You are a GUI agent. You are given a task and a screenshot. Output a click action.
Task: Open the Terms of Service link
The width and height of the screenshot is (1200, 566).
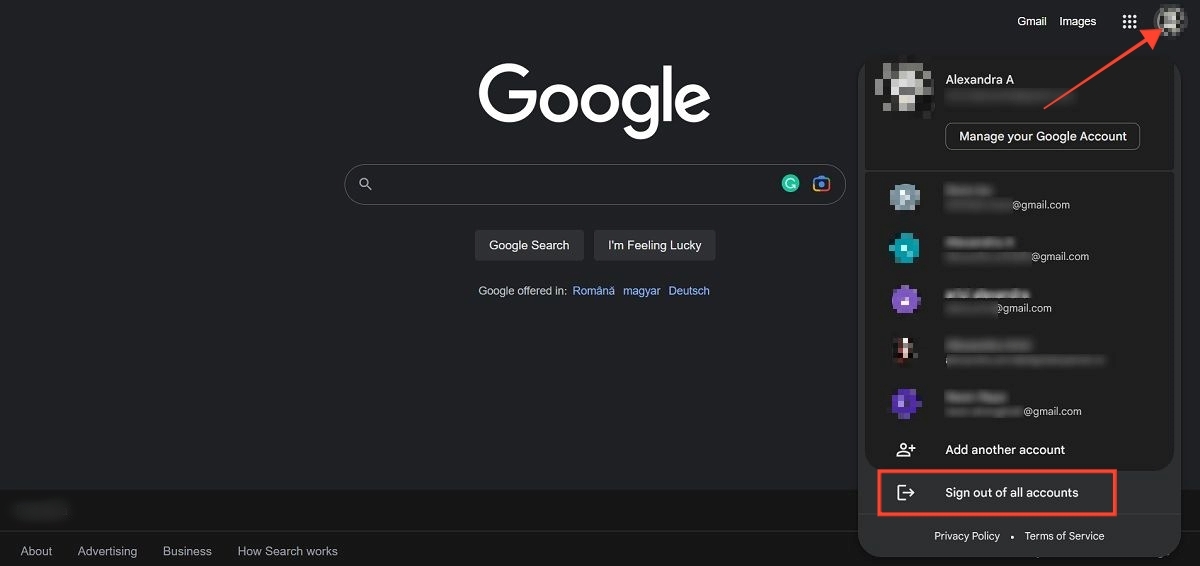(x=1064, y=536)
